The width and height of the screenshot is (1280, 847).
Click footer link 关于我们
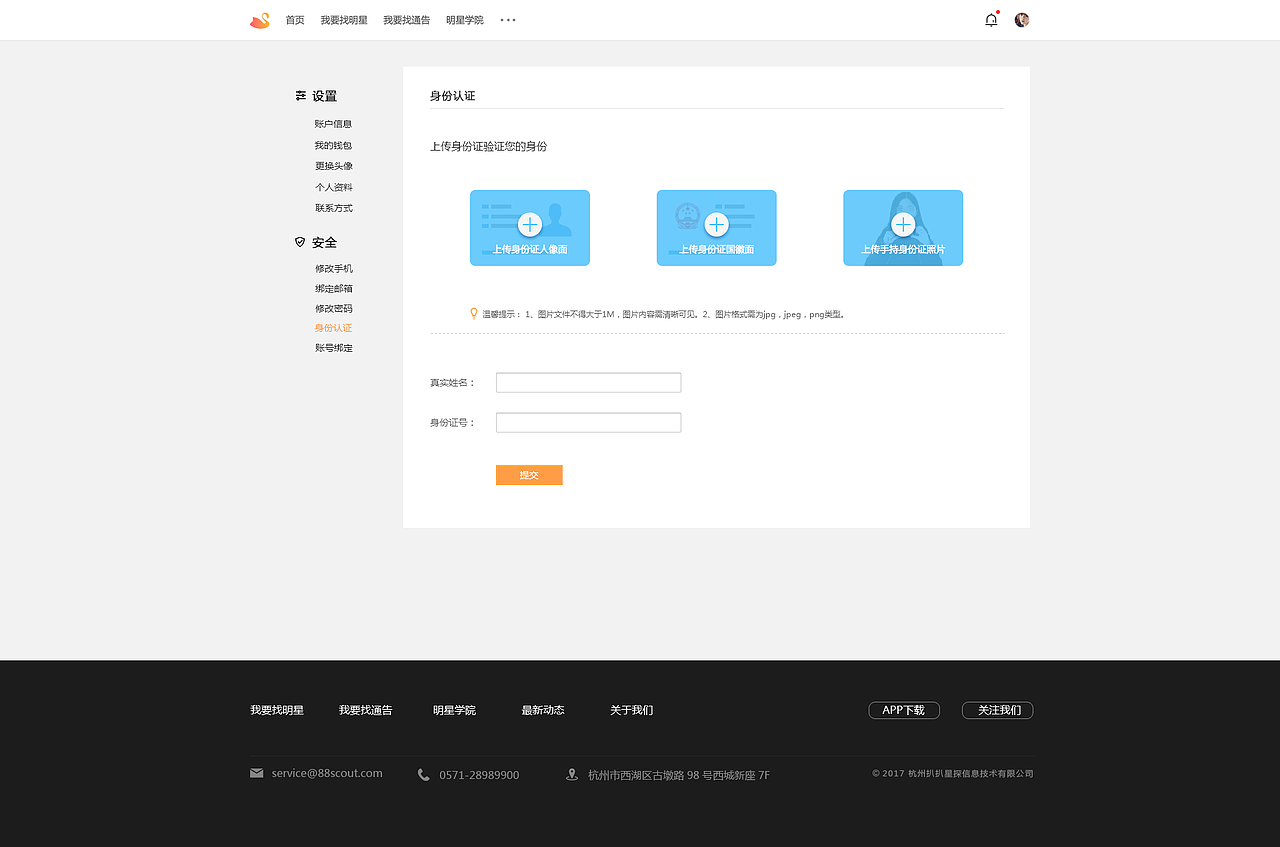tap(631, 710)
